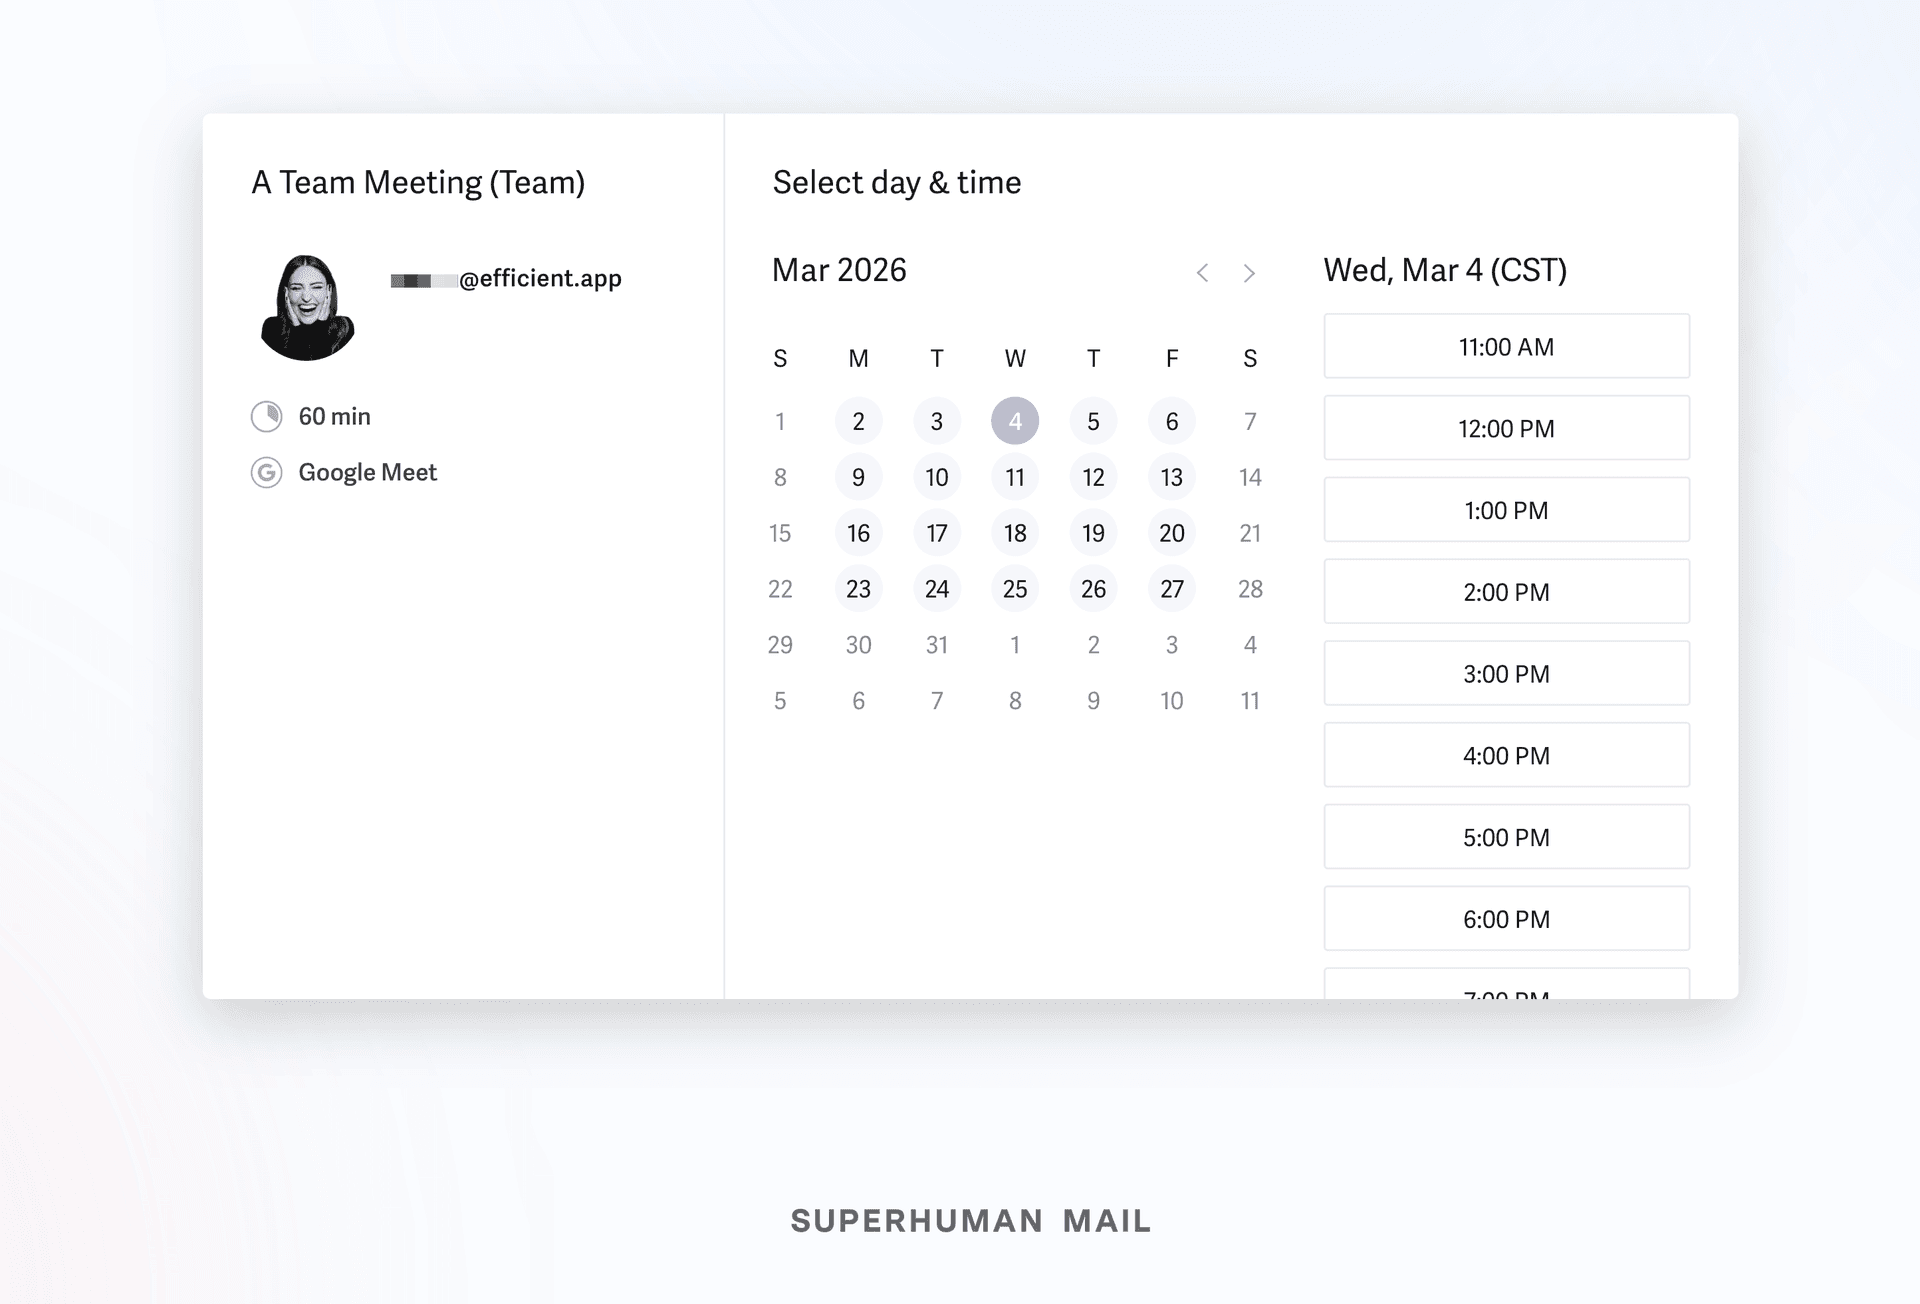The height and width of the screenshot is (1304, 1920).
Task: Navigate to the next month with right chevron
Action: pyautogui.click(x=1250, y=272)
